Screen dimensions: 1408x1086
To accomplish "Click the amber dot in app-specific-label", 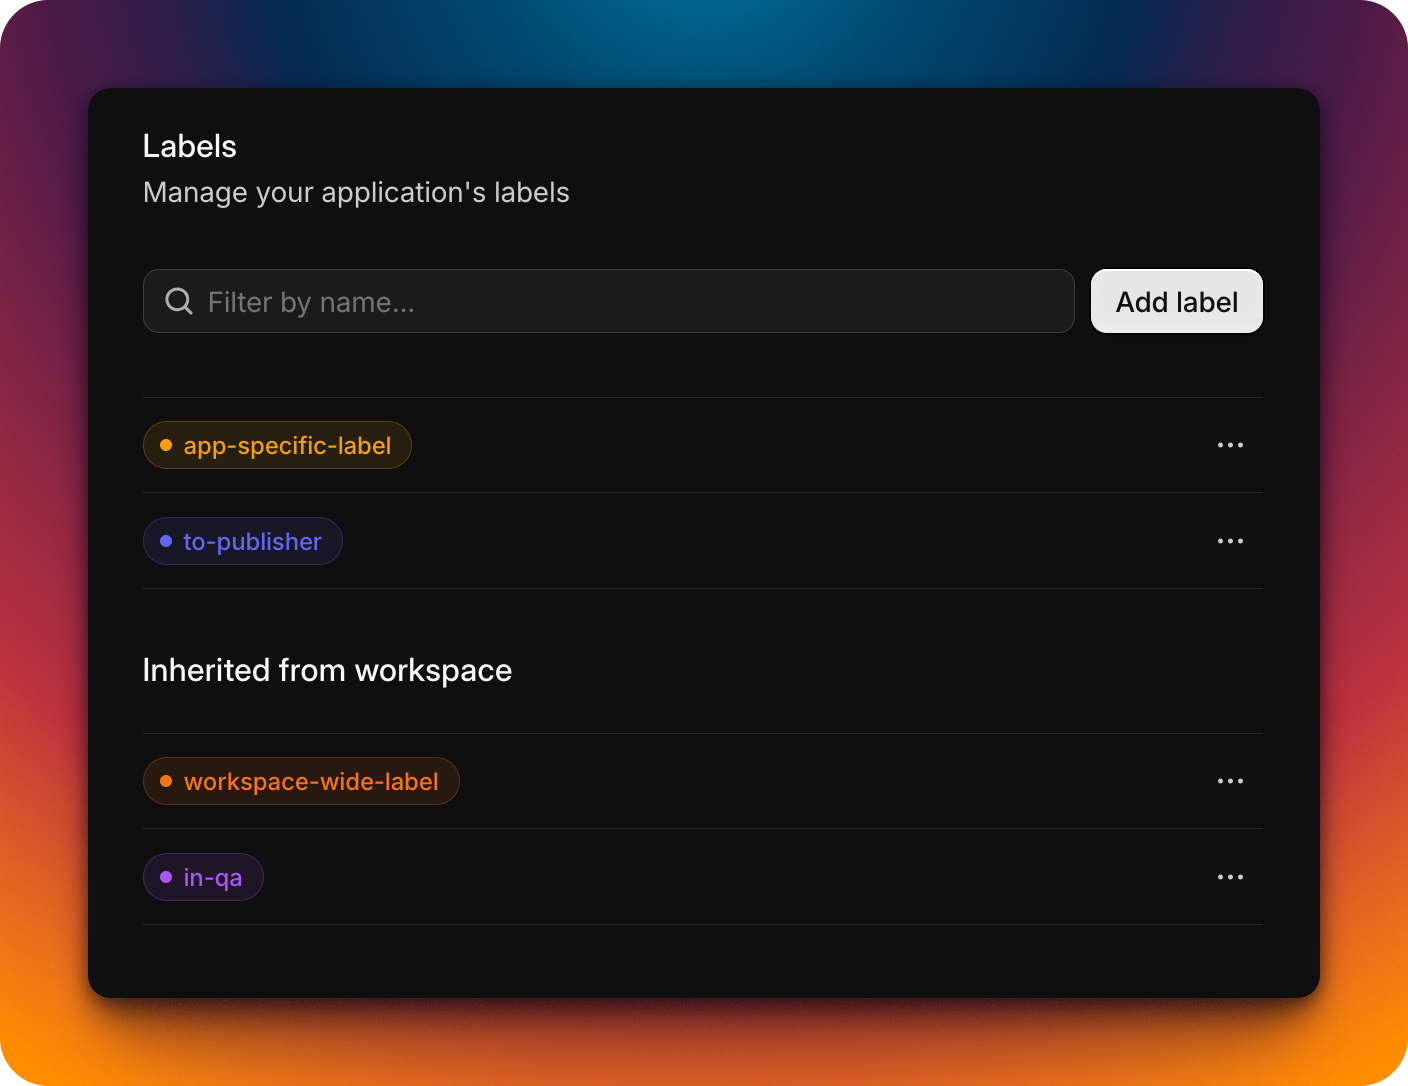I will click(x=166, y=446).
